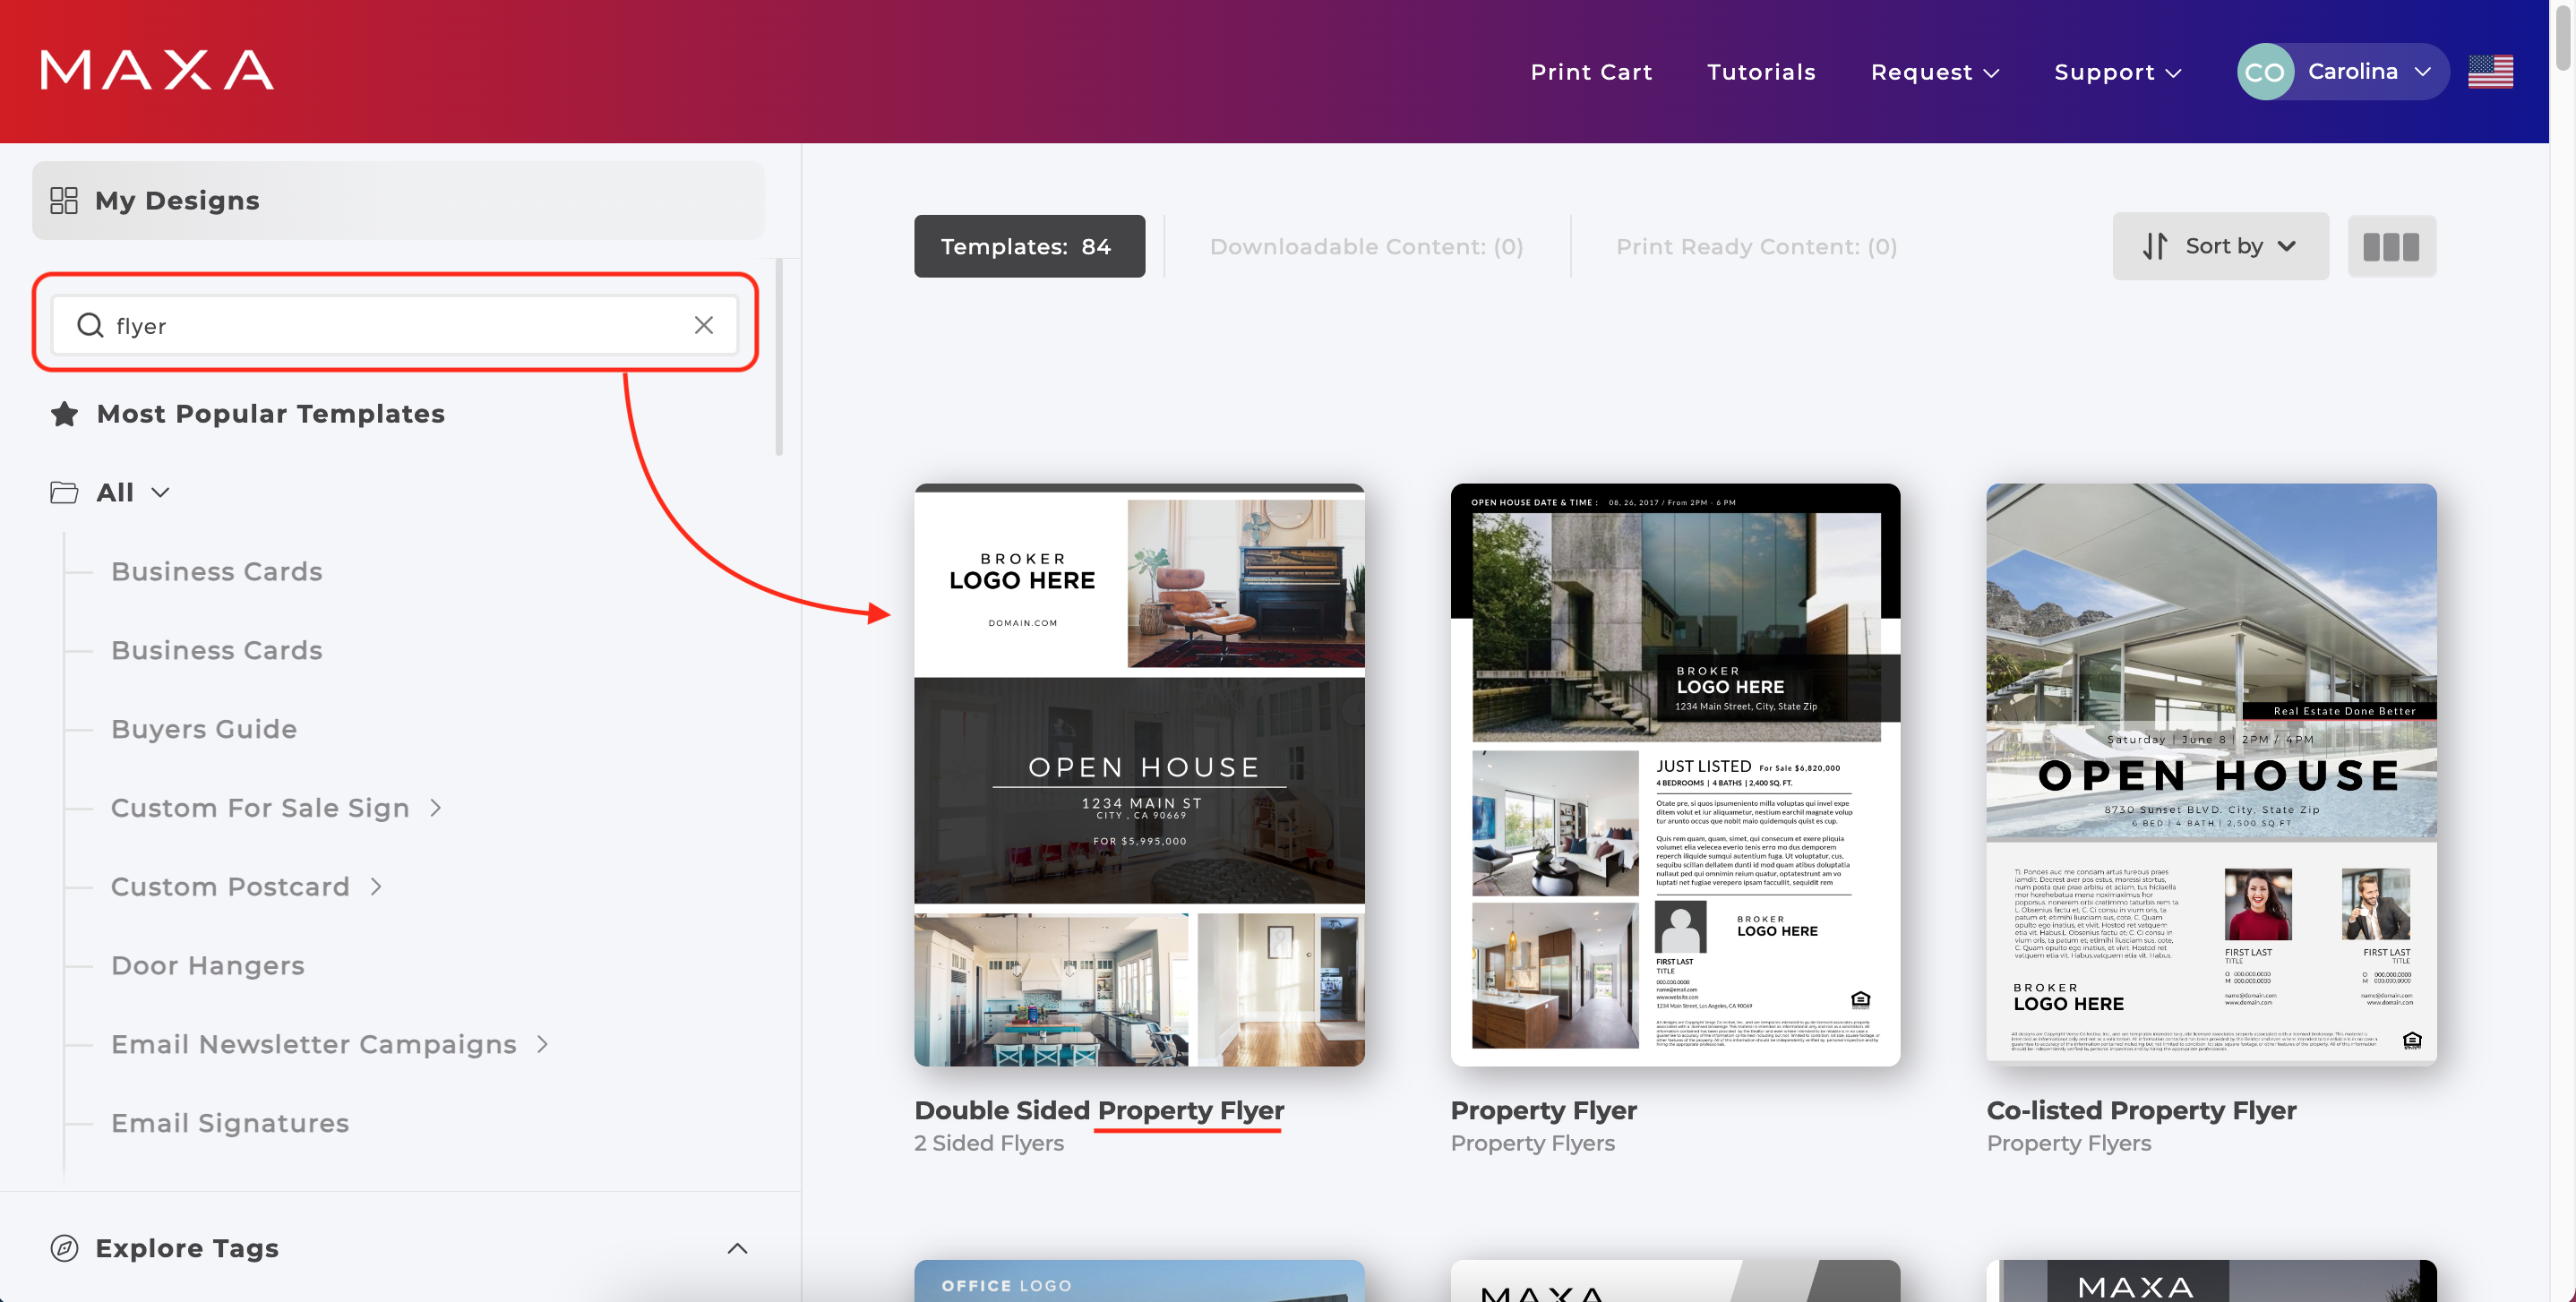Click the search magnifier icon
The height and width of the screenshot is (1302, 2576).
coord(90,325)
